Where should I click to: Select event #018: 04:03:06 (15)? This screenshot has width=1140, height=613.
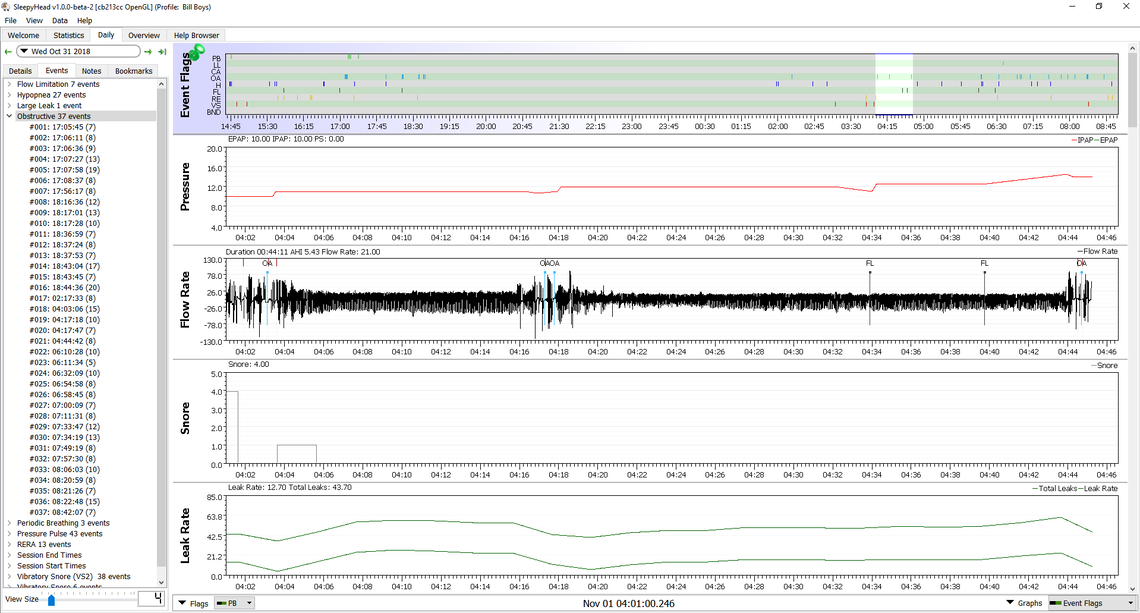click(65, 309)
